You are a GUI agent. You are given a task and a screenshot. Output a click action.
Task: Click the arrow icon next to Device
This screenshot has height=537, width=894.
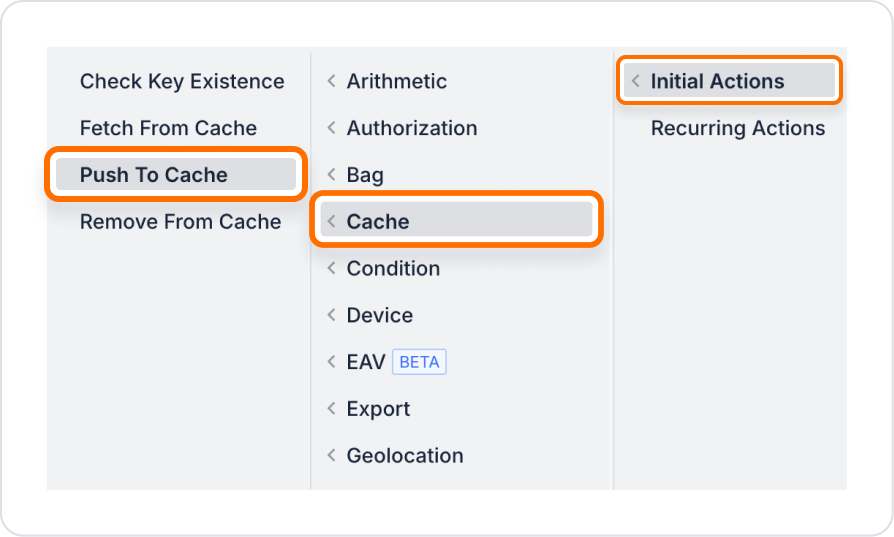click(331, 315)
